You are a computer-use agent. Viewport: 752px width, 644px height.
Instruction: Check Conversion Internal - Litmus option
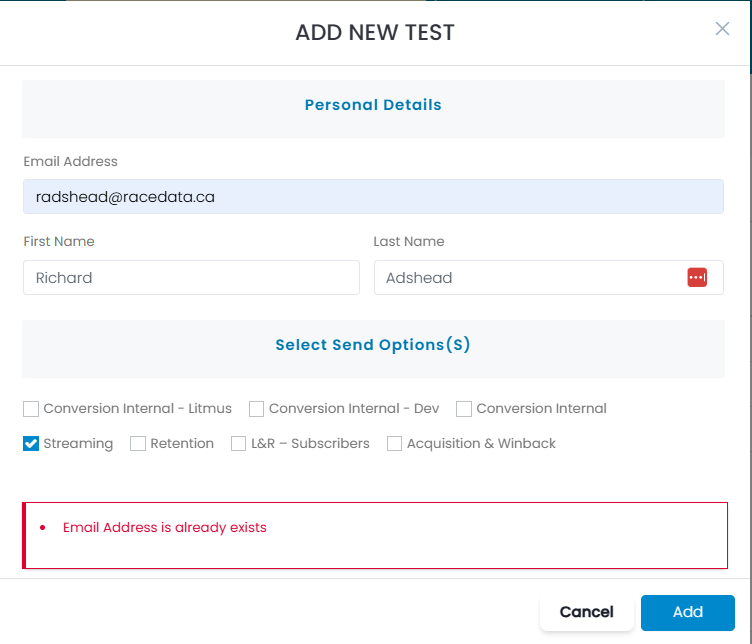pyautogui.click(x=31, y=409)
